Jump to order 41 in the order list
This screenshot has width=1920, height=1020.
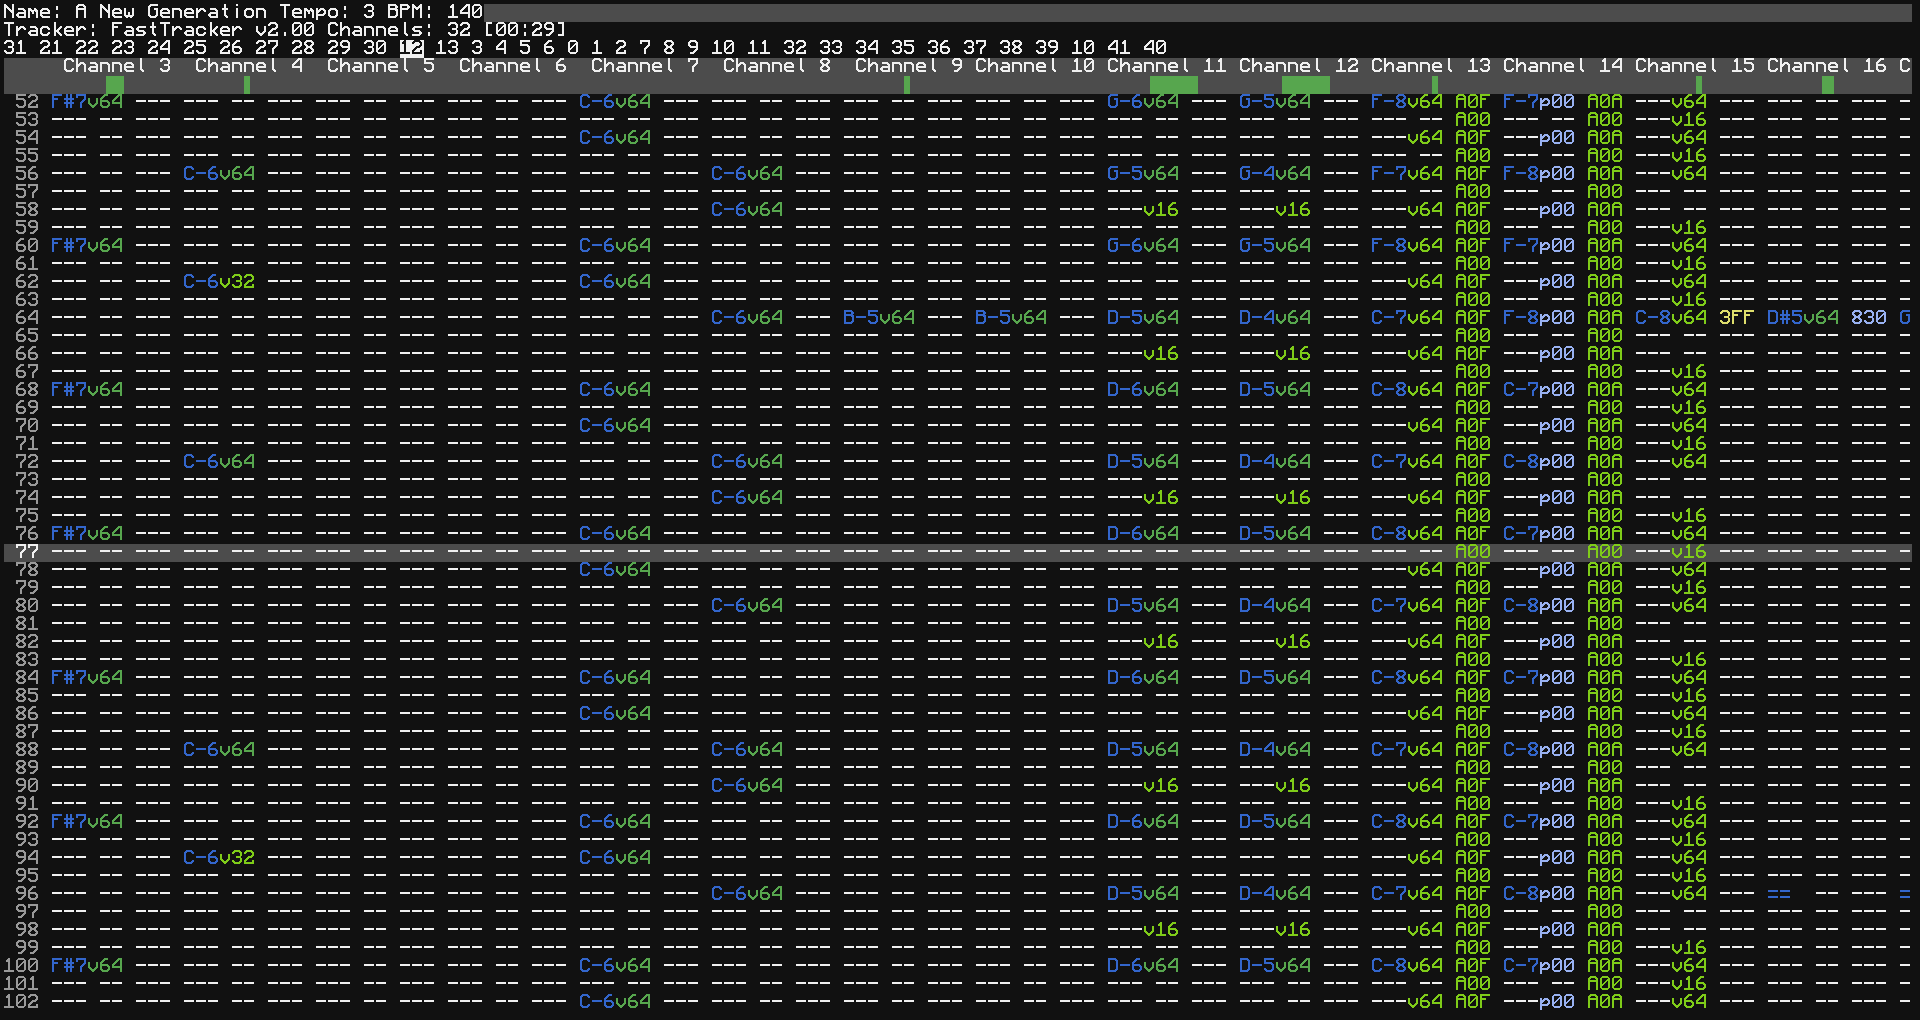click(1119, 47)
